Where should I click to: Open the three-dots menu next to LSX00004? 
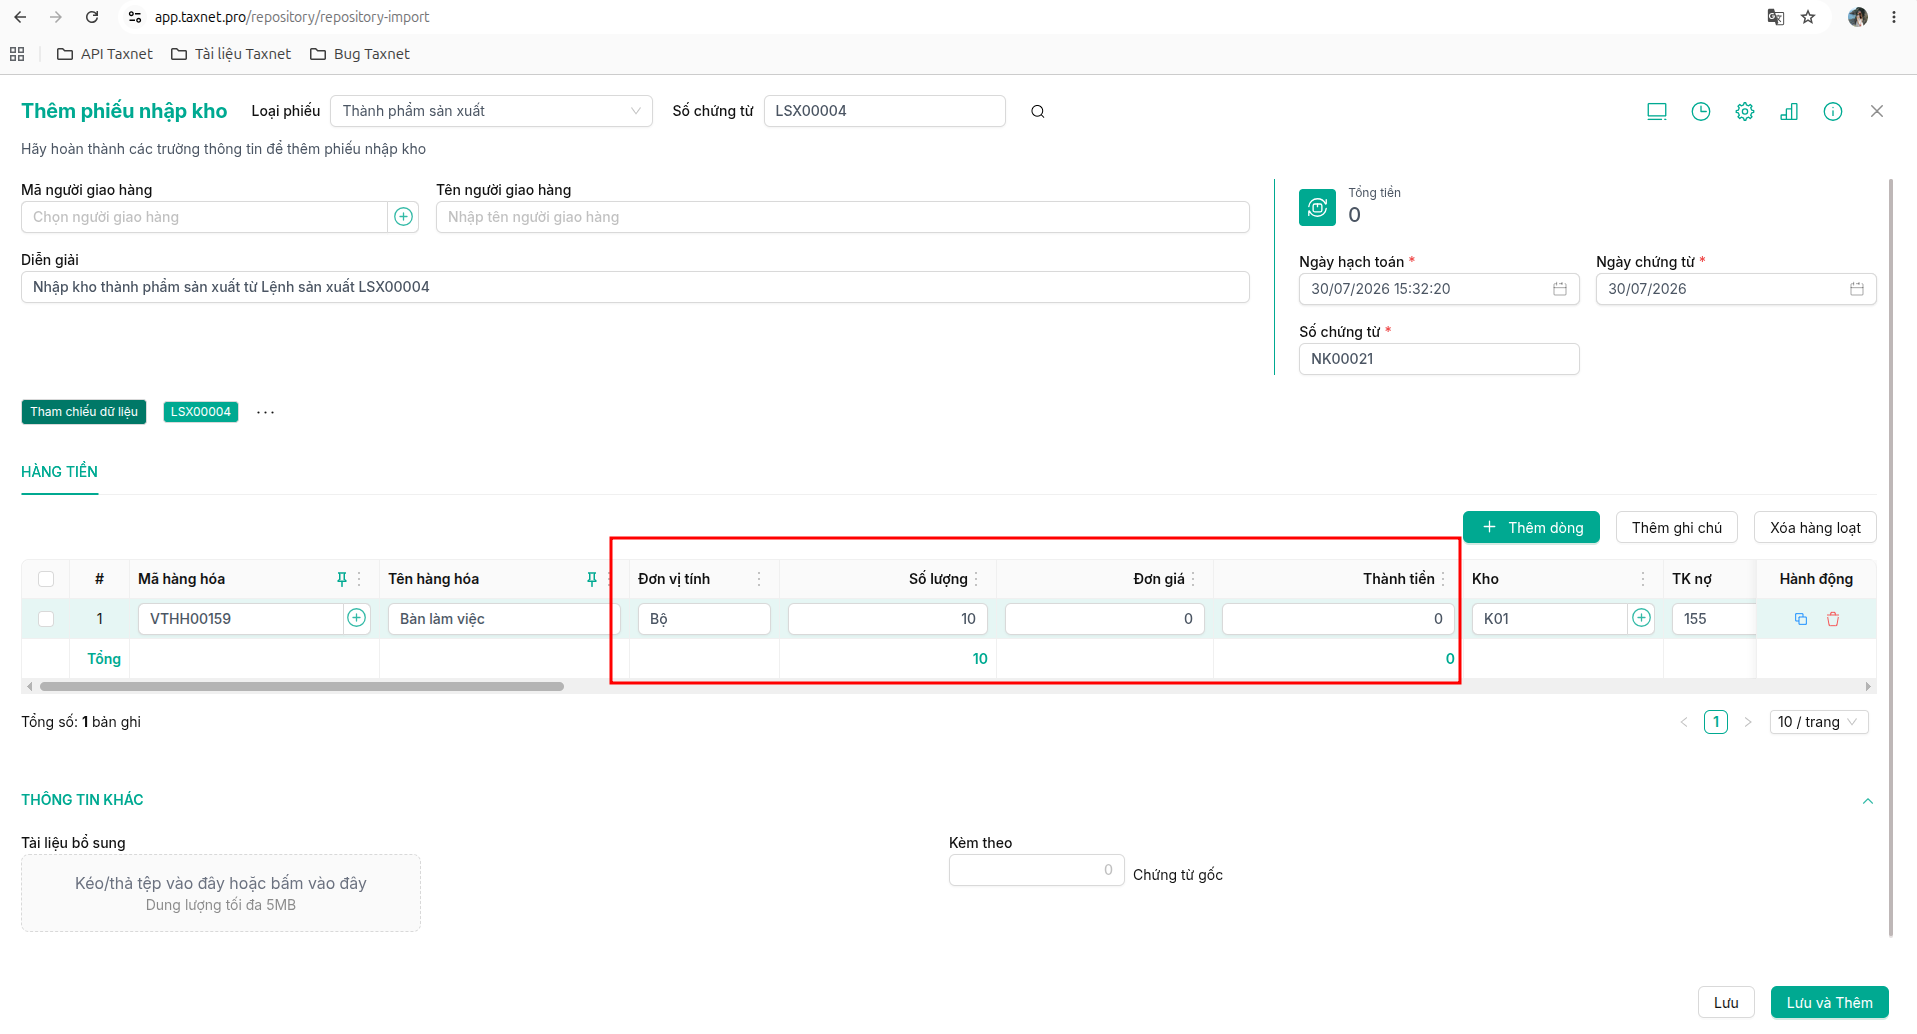click(265, 412)
